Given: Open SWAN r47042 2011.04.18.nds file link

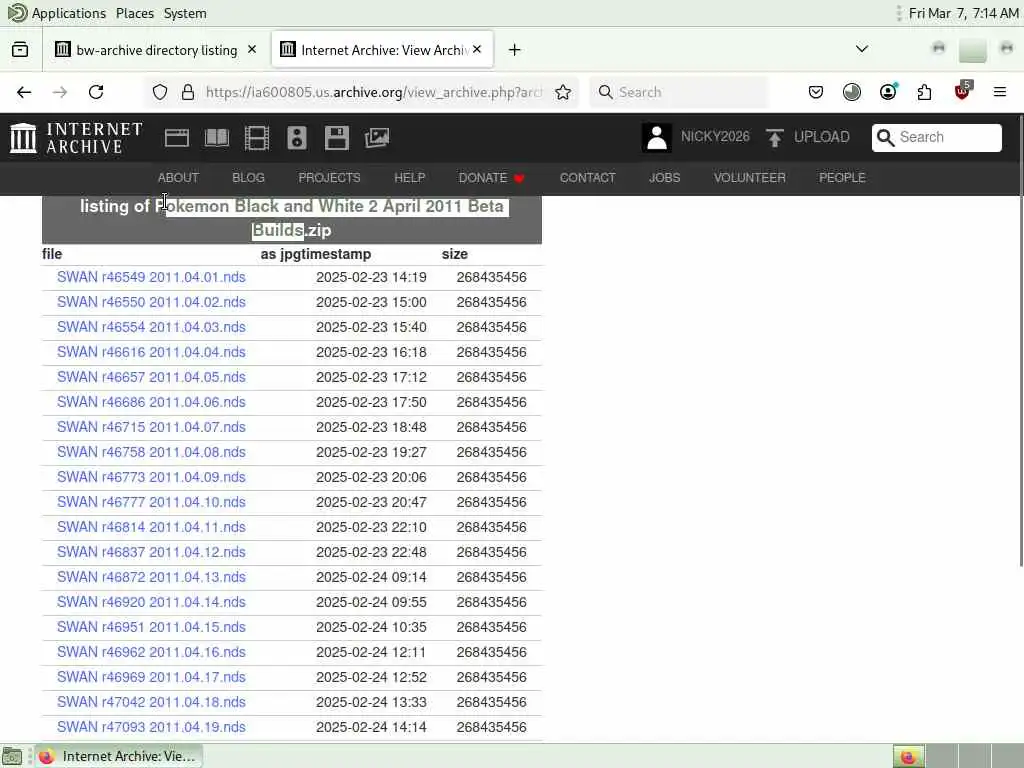Looking at the screenshot, I should tap(151, 702).
